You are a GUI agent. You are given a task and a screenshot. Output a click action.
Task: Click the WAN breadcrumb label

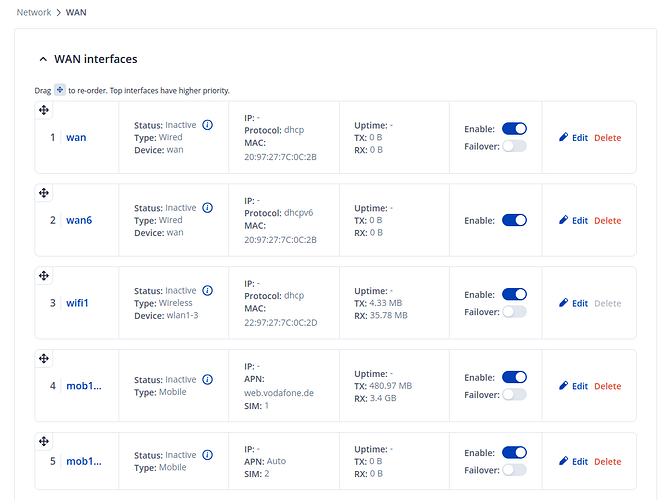tap(77, 13)
